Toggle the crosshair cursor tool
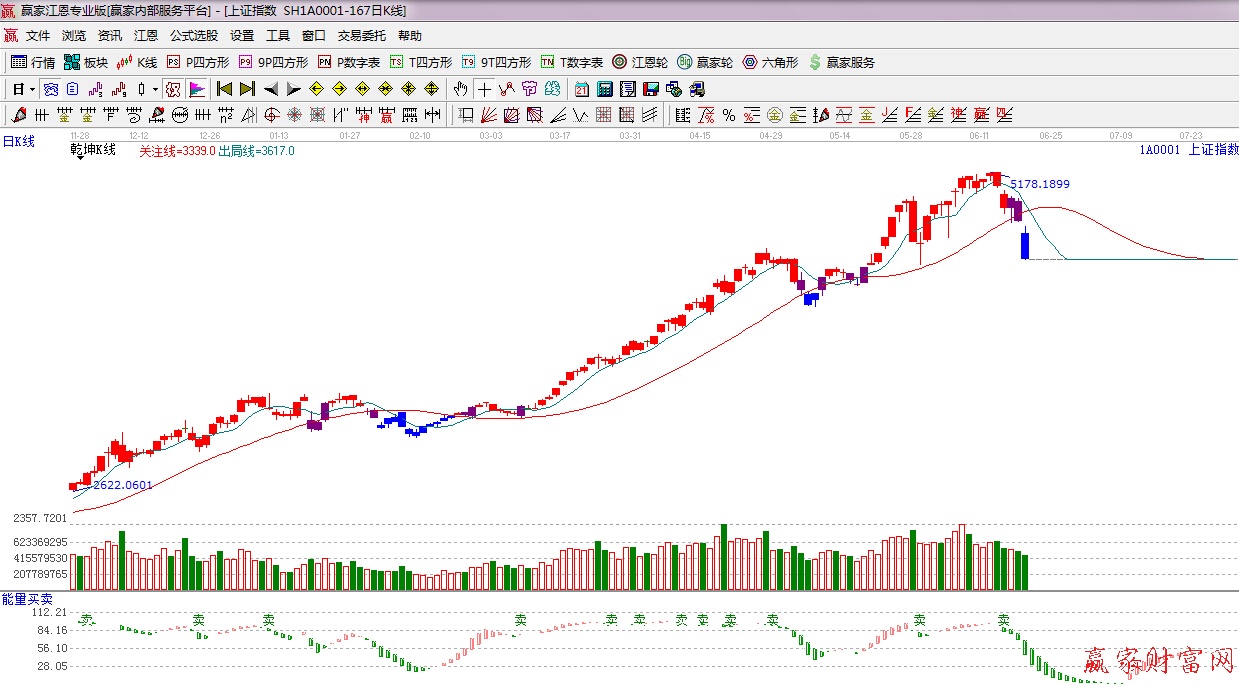1239x685 pixels. click(484, 89)
